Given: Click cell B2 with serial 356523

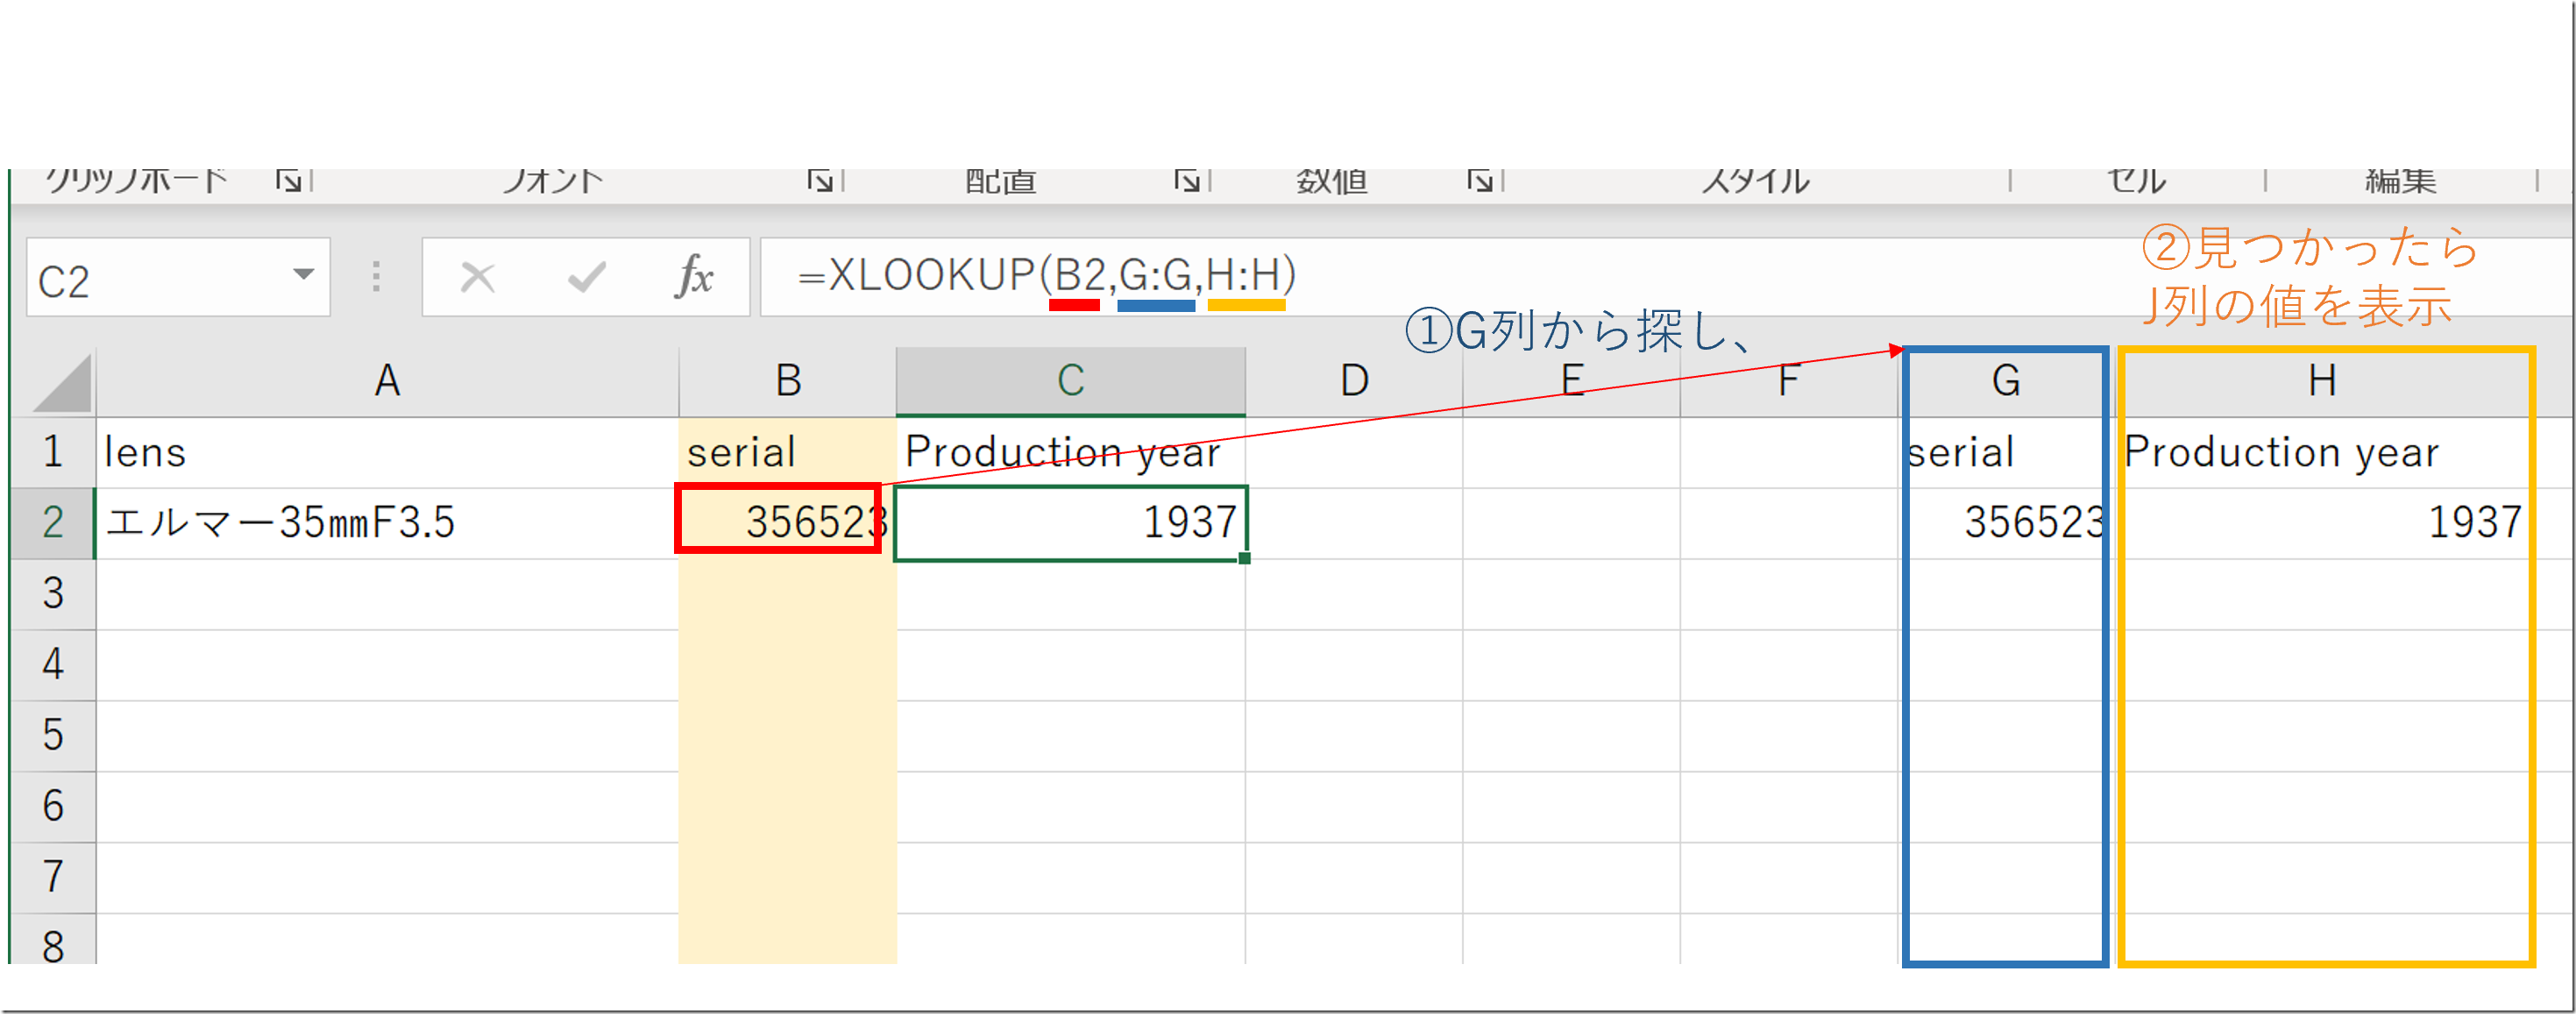Looking at the screenshot, I should pos(788,523).
